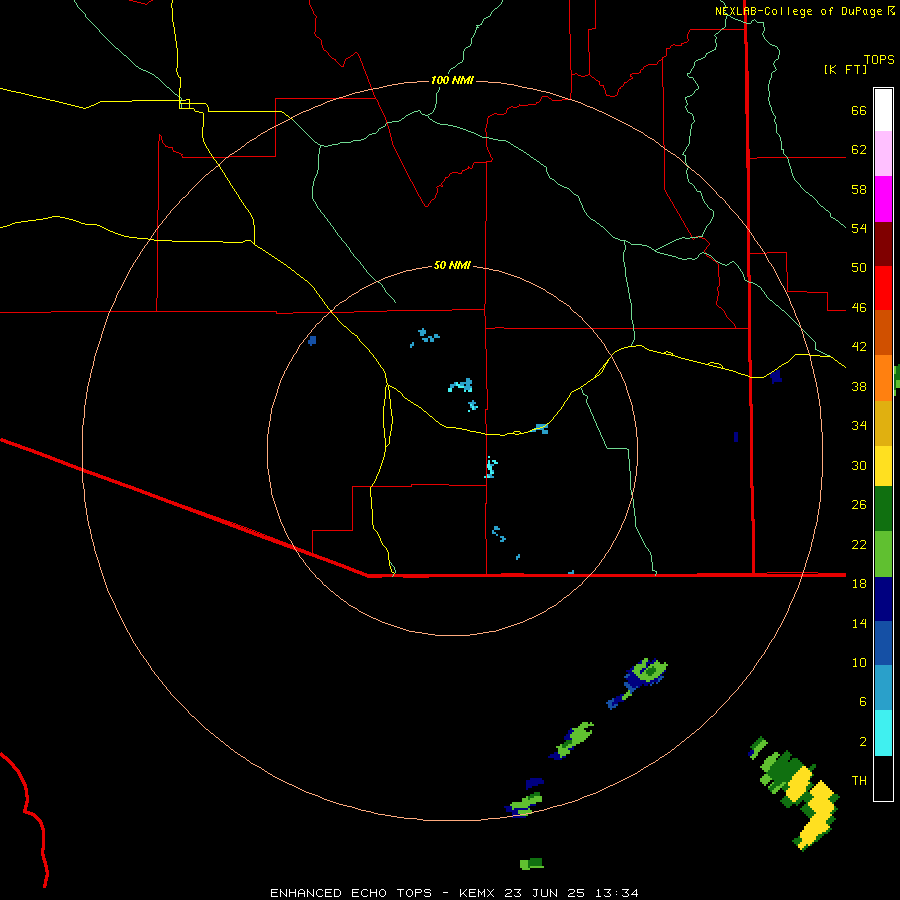This screenshot has height=900, width=900.
Task: Click the "66" legend value
Action: click(x=859, y=111)
